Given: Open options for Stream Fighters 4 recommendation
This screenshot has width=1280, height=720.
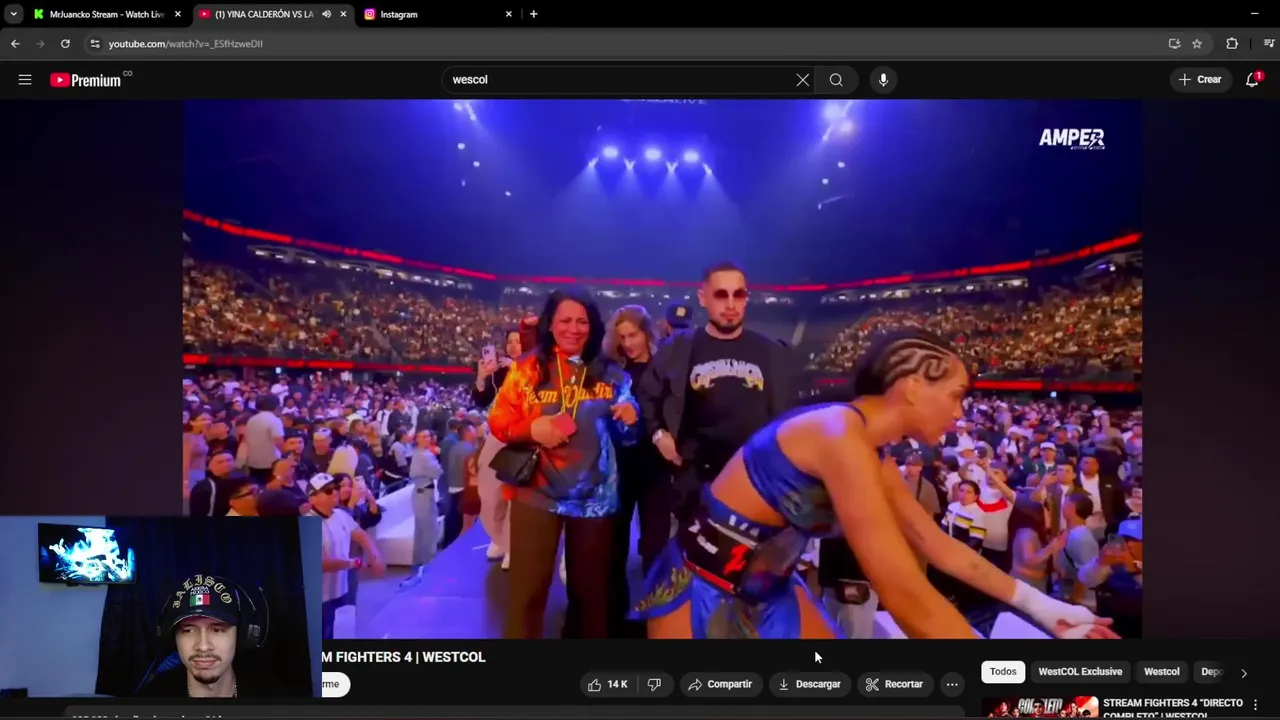Looking at the screenshot, I should click(1255, 705).
